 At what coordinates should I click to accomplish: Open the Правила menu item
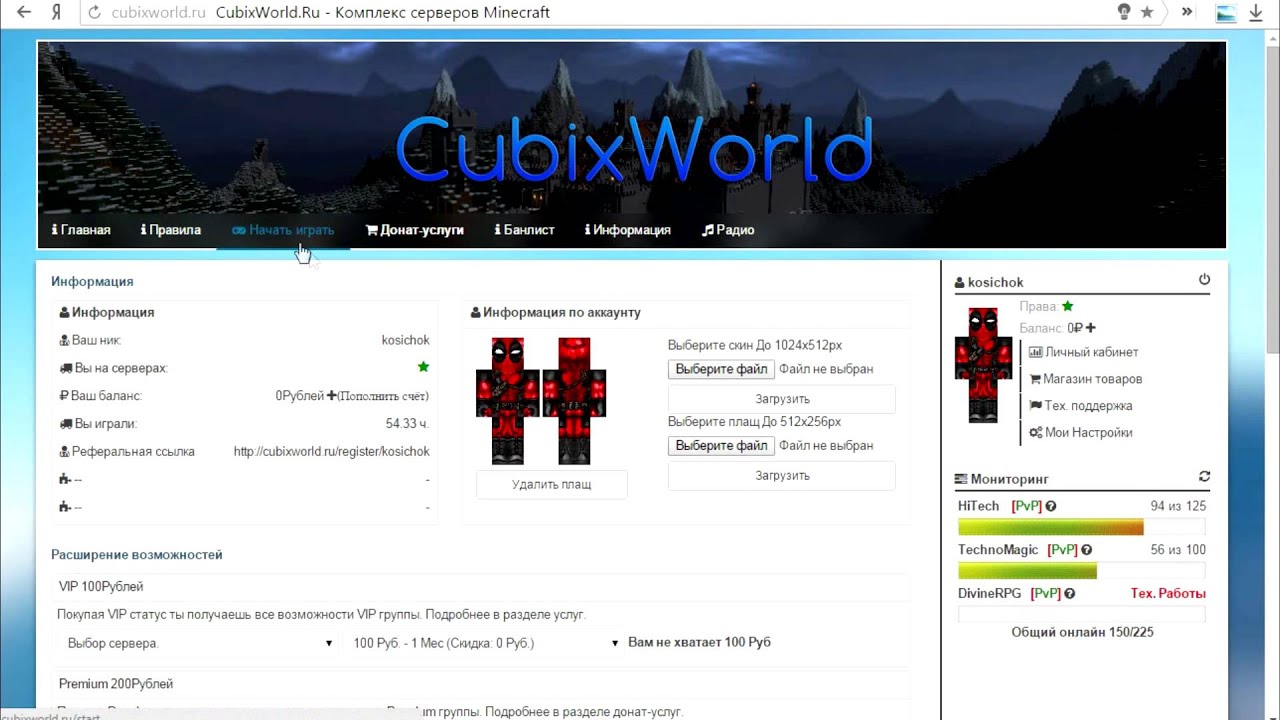[x=171, y=230]
